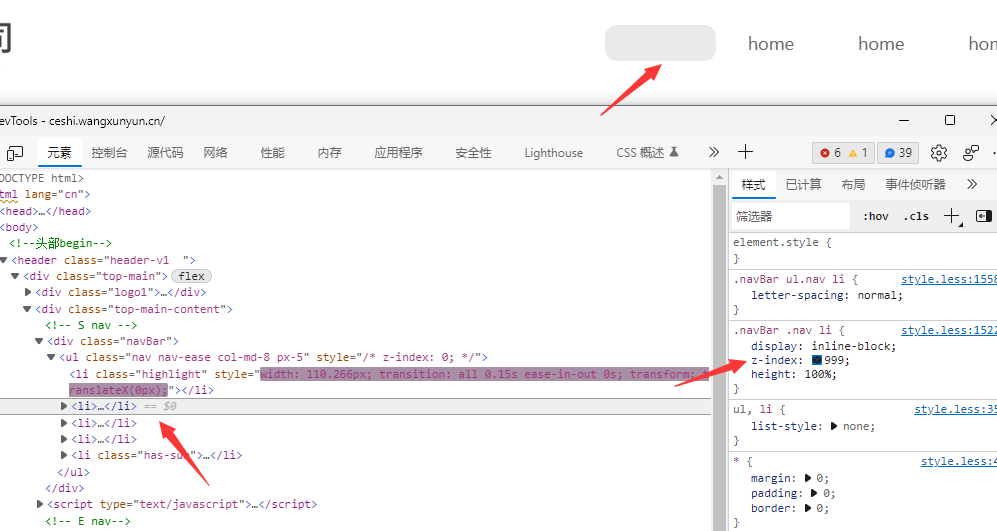Select the head element line
Viewport: 997px width, 531px height.
tap(46, 211)
